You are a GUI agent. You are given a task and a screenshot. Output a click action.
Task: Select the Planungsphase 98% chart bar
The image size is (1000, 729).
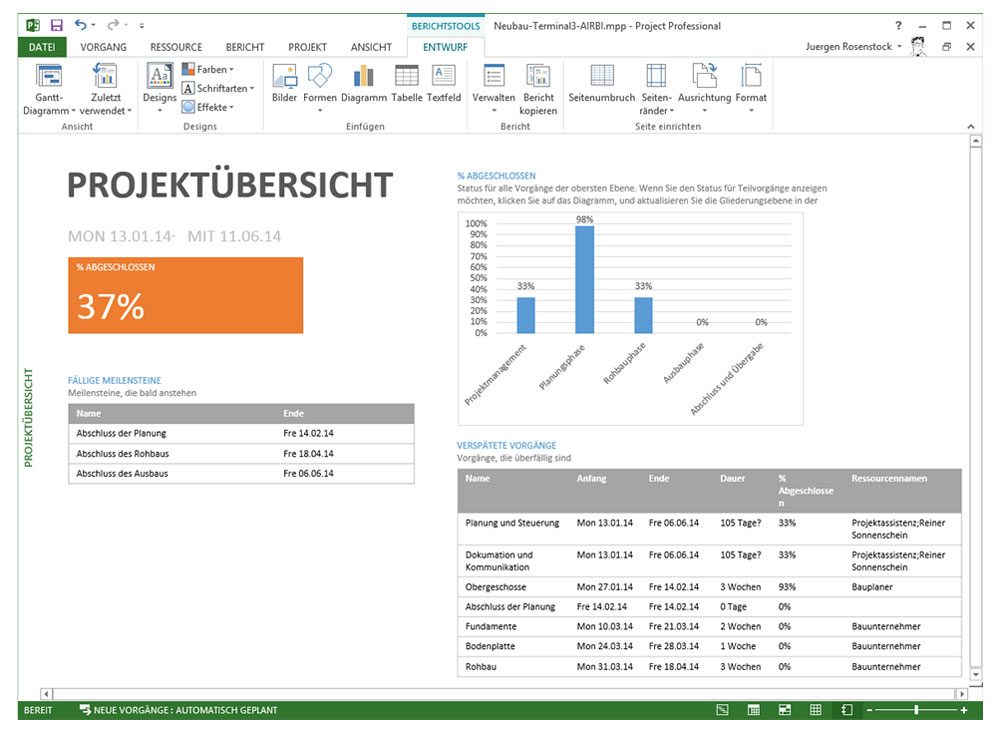pos(584,279)
